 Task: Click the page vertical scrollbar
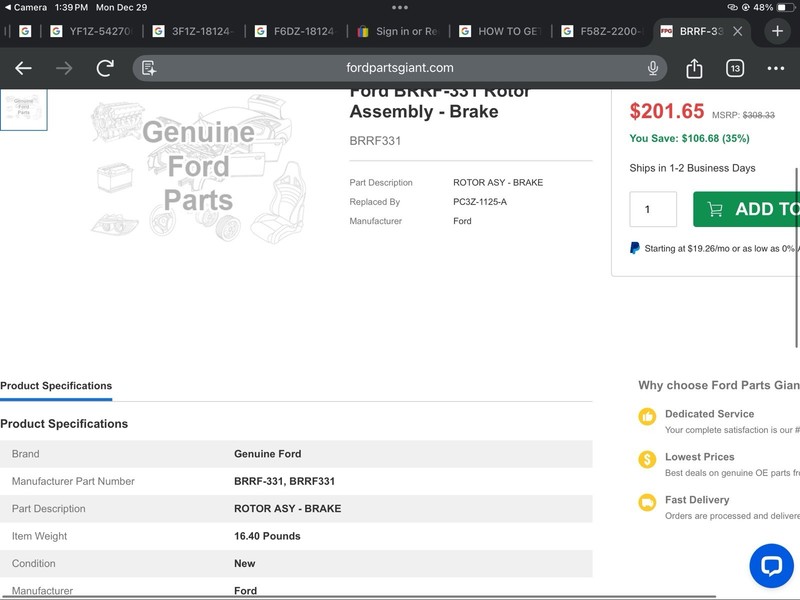tap(796, 258)
